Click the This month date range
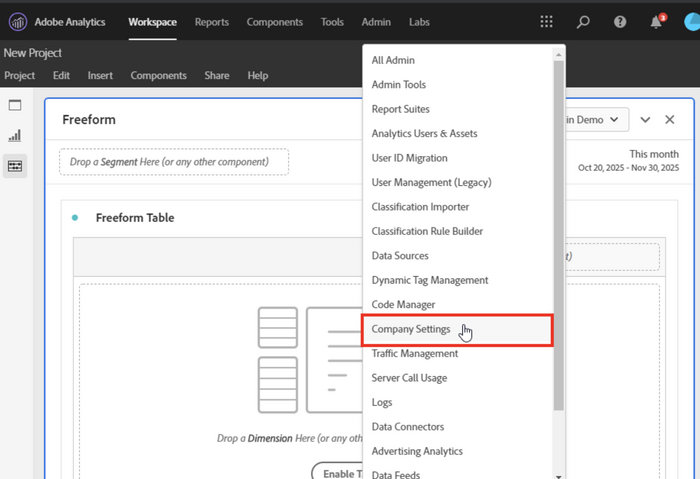This screenshot has height=479, width=700. [x=629, y=161]
